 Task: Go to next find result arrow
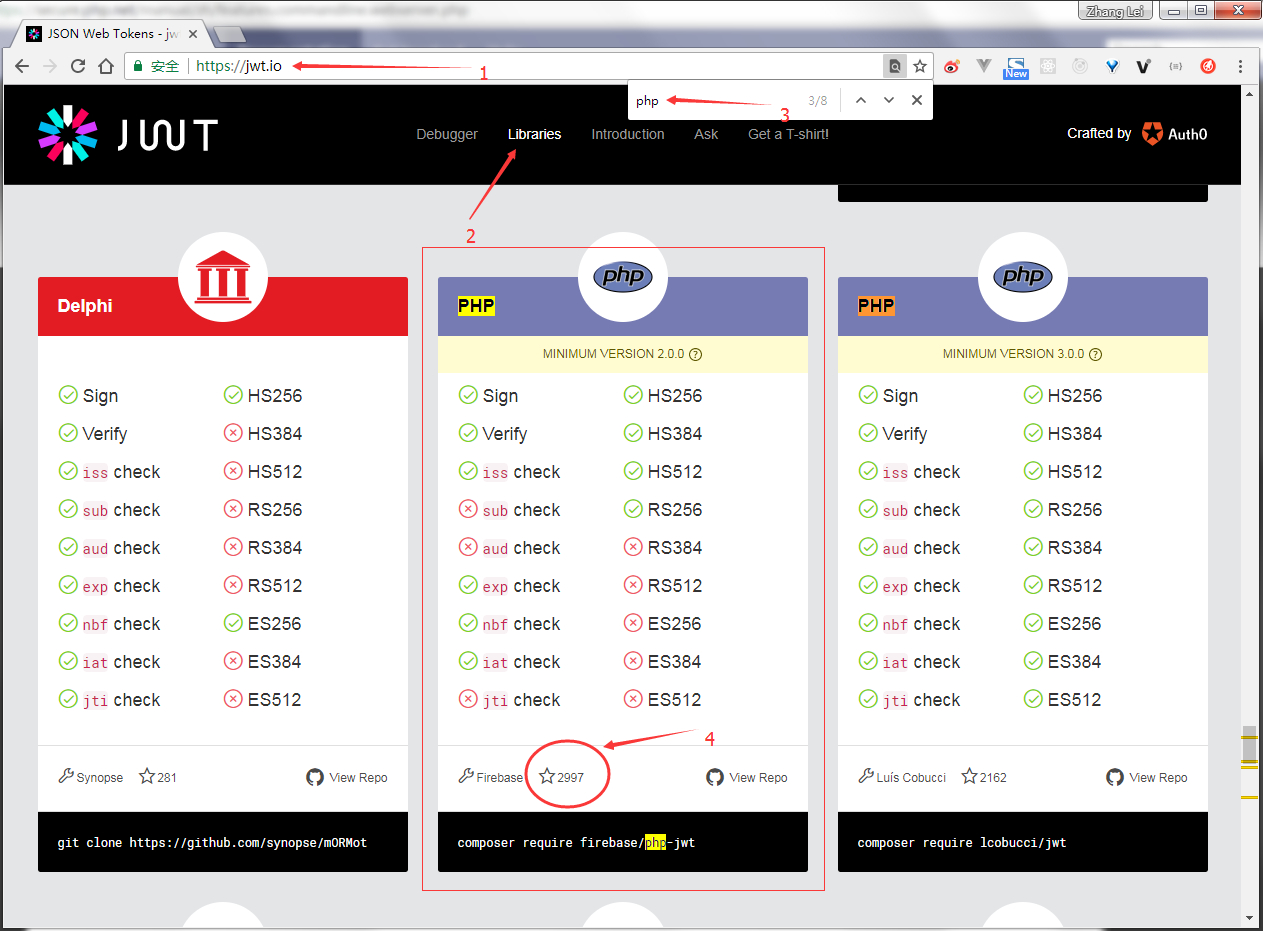(x=889, y=100)
